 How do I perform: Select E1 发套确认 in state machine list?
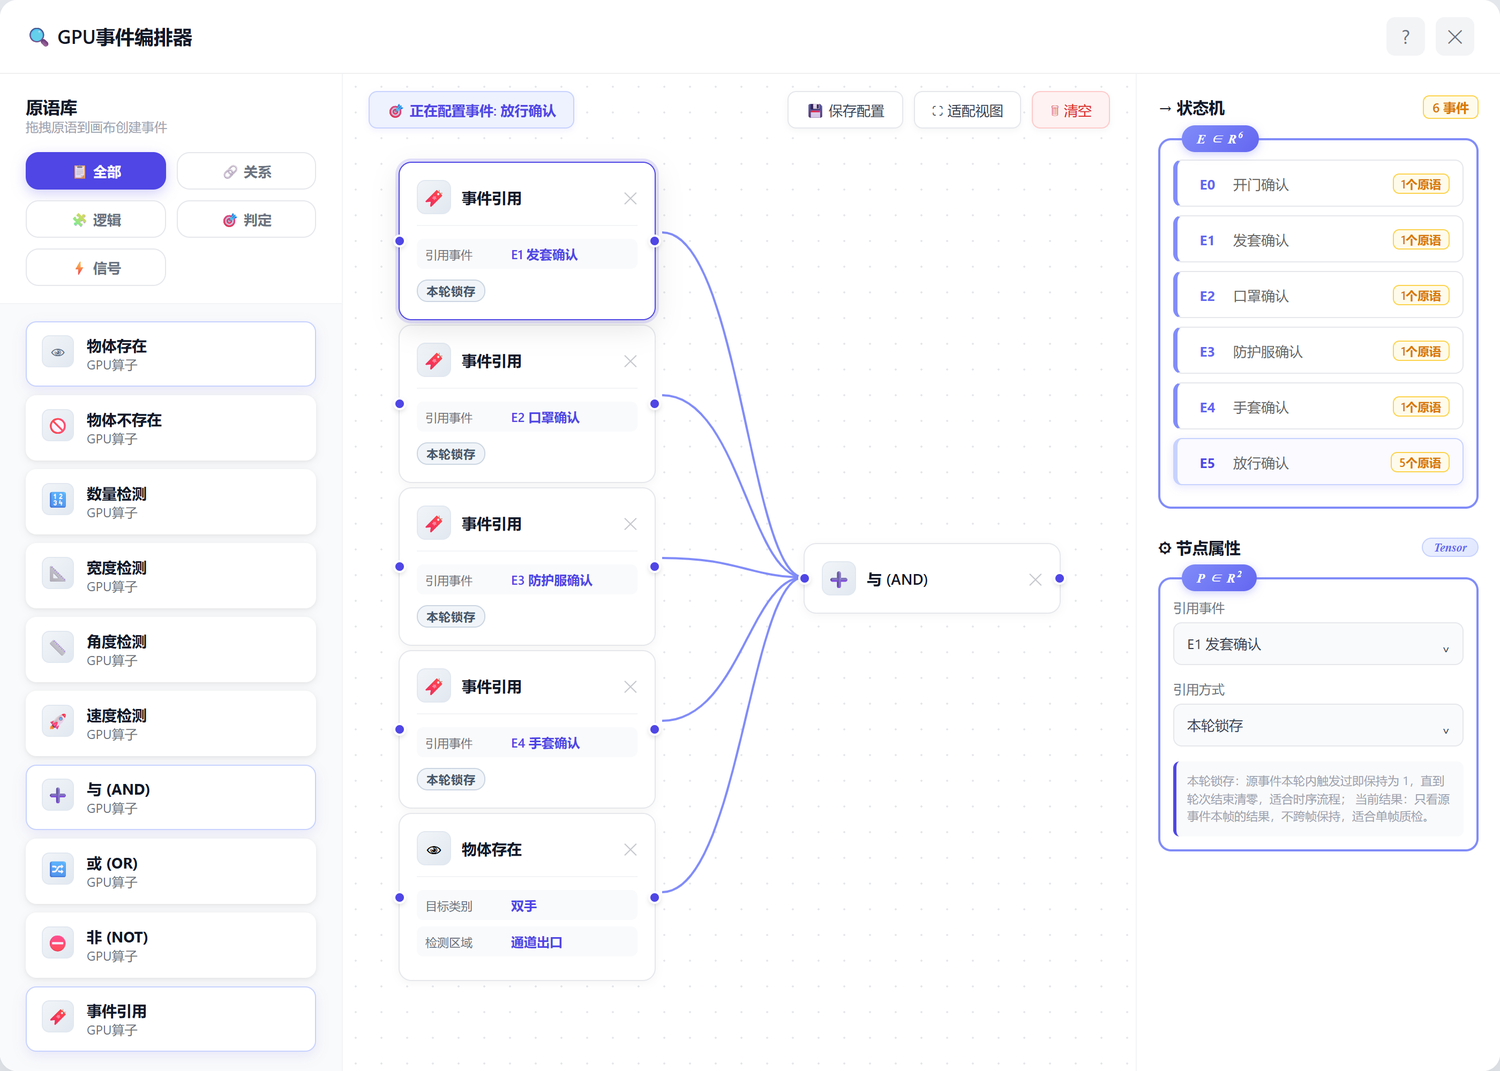(x=1318, y=240)
